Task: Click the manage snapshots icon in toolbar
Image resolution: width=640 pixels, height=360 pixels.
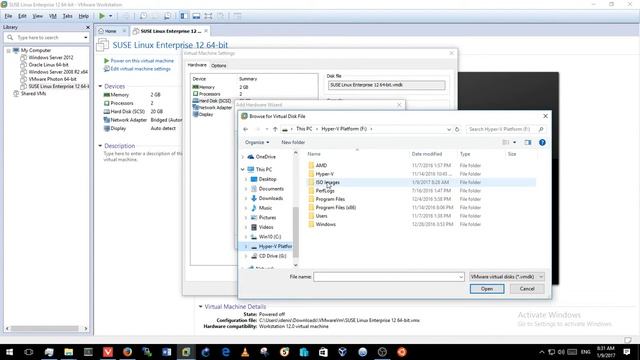Action: pyautogui.click(x=167, y=16)
